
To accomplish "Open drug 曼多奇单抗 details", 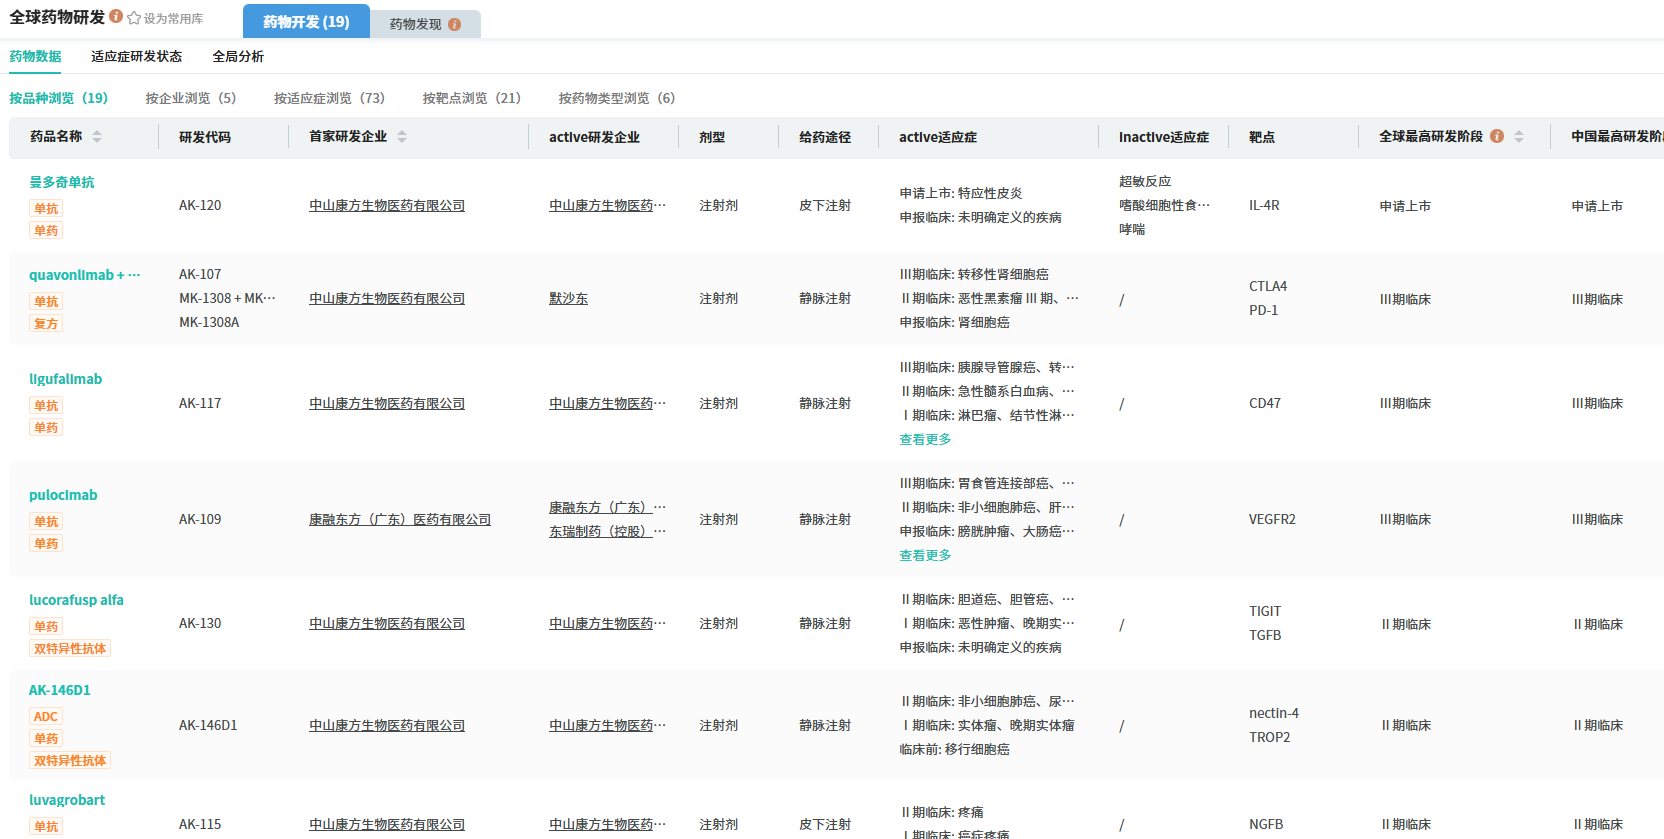I will click(62, 182).
